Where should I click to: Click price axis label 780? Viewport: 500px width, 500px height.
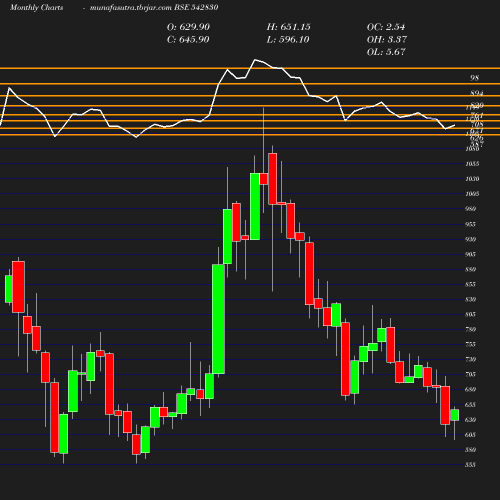pos(470,329)
